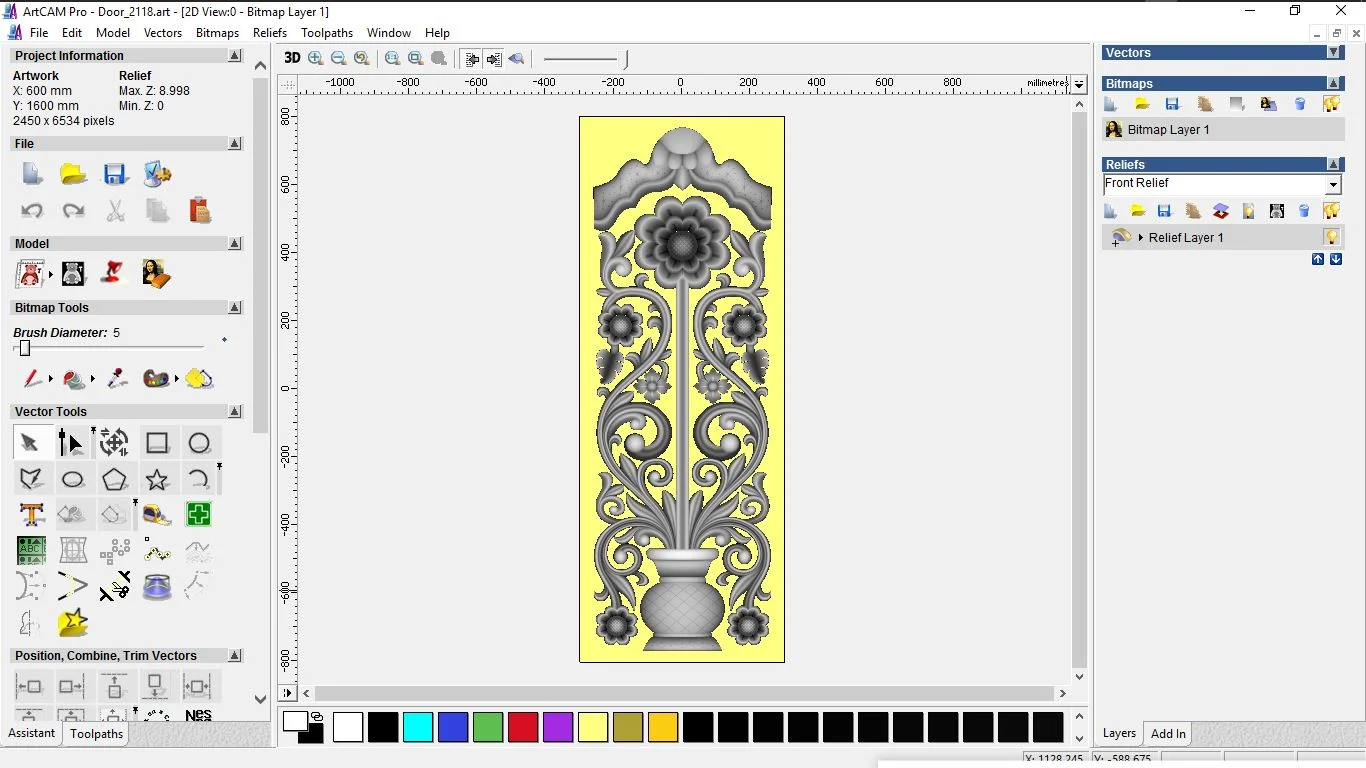Pick the bitmap Paint brush tool

(x=32, y=379)
